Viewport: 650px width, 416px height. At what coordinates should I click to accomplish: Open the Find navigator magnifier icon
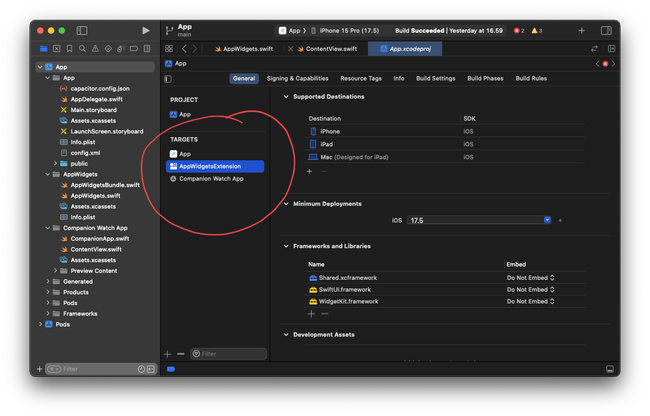[82, 49]
